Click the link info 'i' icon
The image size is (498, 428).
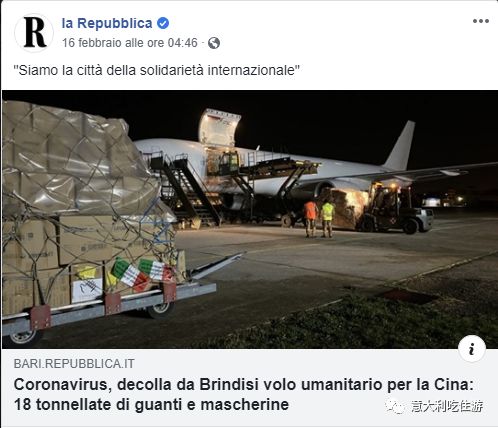click(471, 349)
